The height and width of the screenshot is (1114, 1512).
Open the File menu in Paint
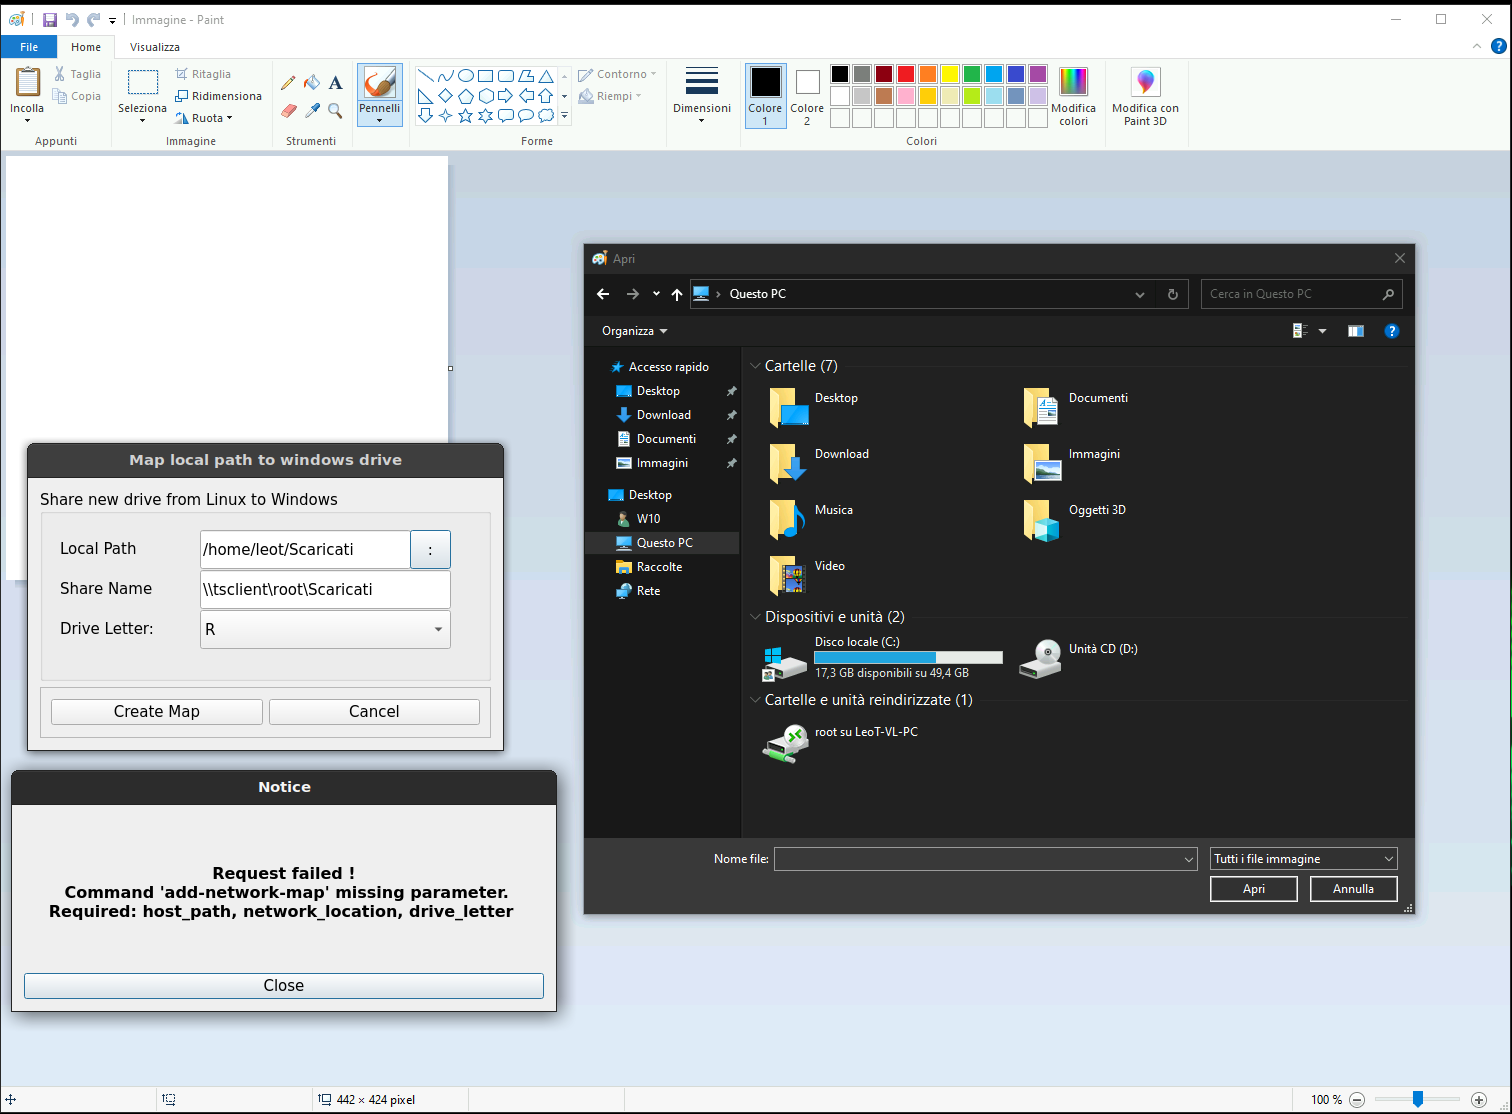[29, 46]
